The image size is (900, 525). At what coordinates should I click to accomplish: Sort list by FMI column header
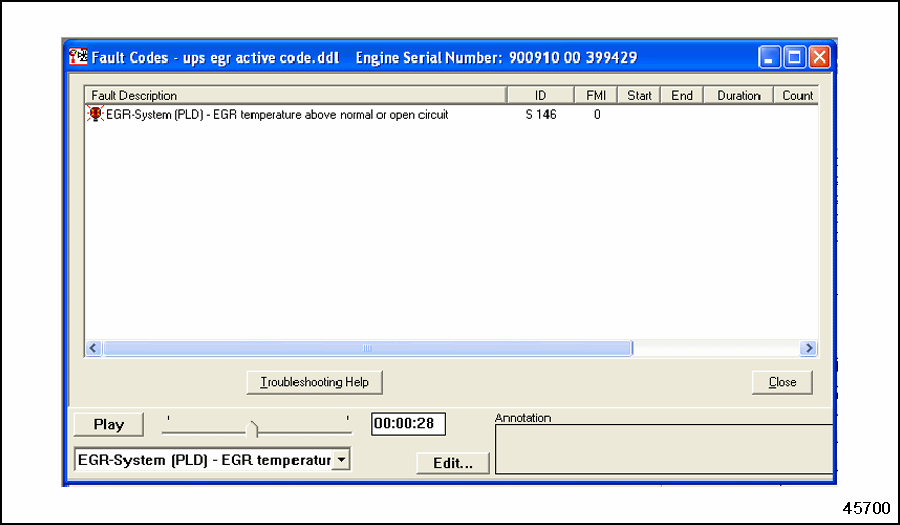click(x=595, y=96)
